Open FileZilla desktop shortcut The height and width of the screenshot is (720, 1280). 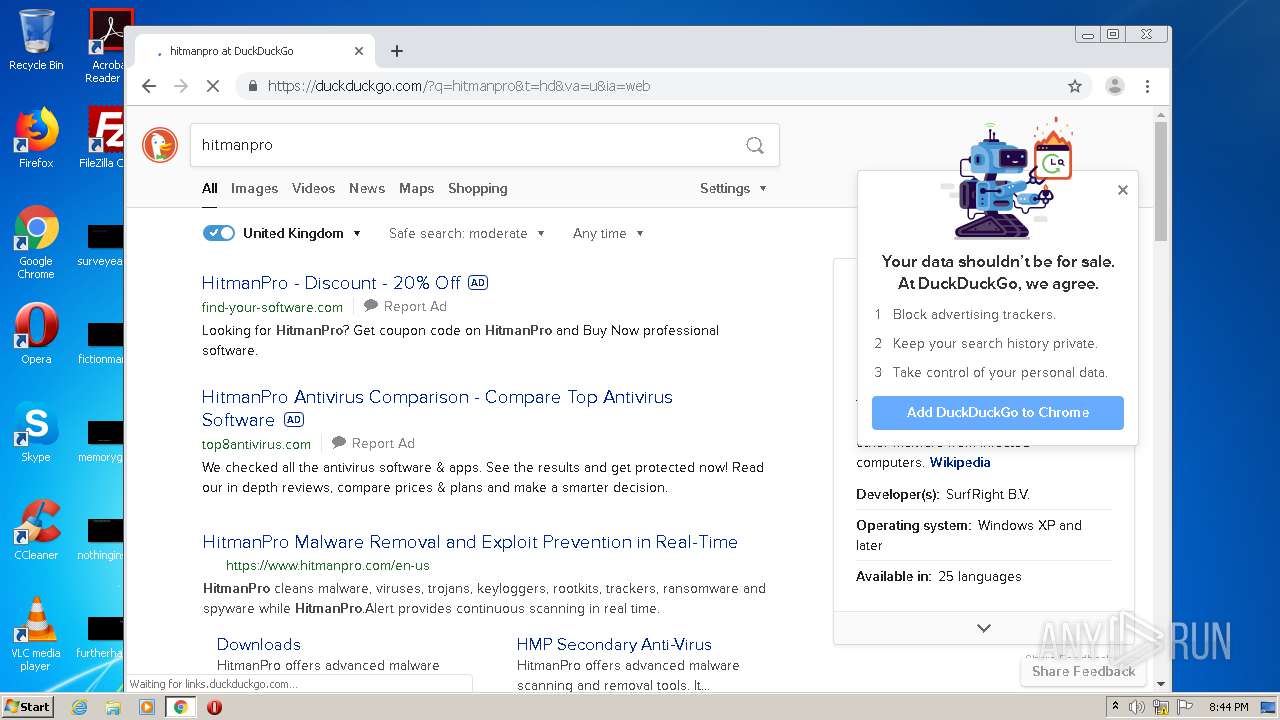[103, 138]
